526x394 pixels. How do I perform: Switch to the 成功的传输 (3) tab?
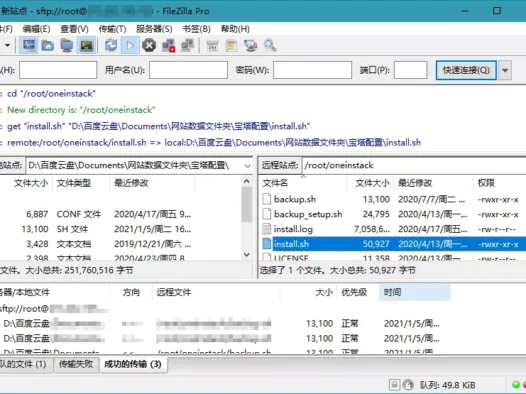tap(133, 364)
